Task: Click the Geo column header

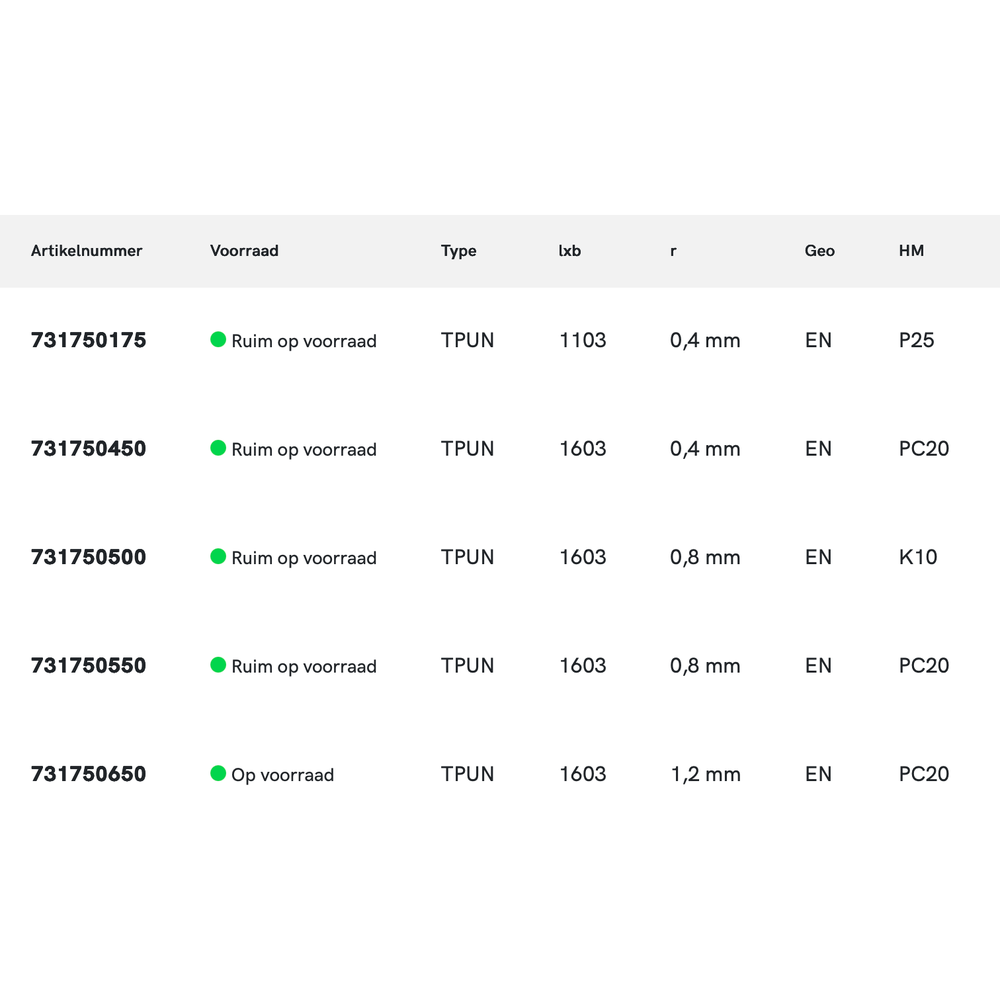Action: click(x=820, y=251)
